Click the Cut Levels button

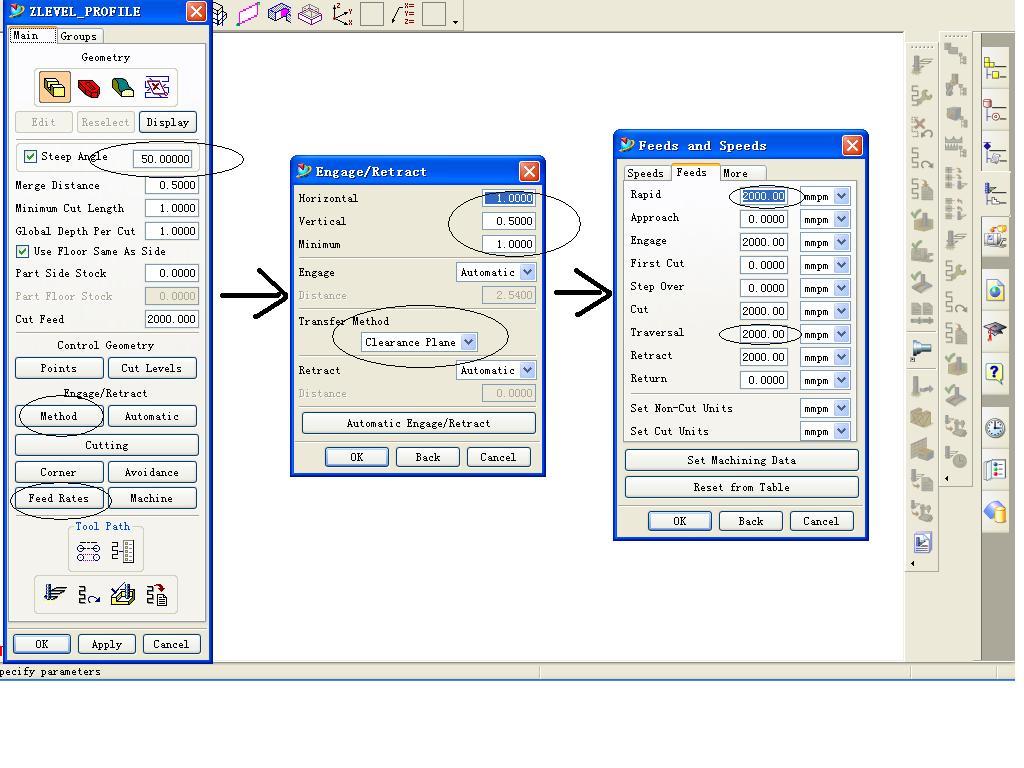pyautogui.click(x=152, y=368)
